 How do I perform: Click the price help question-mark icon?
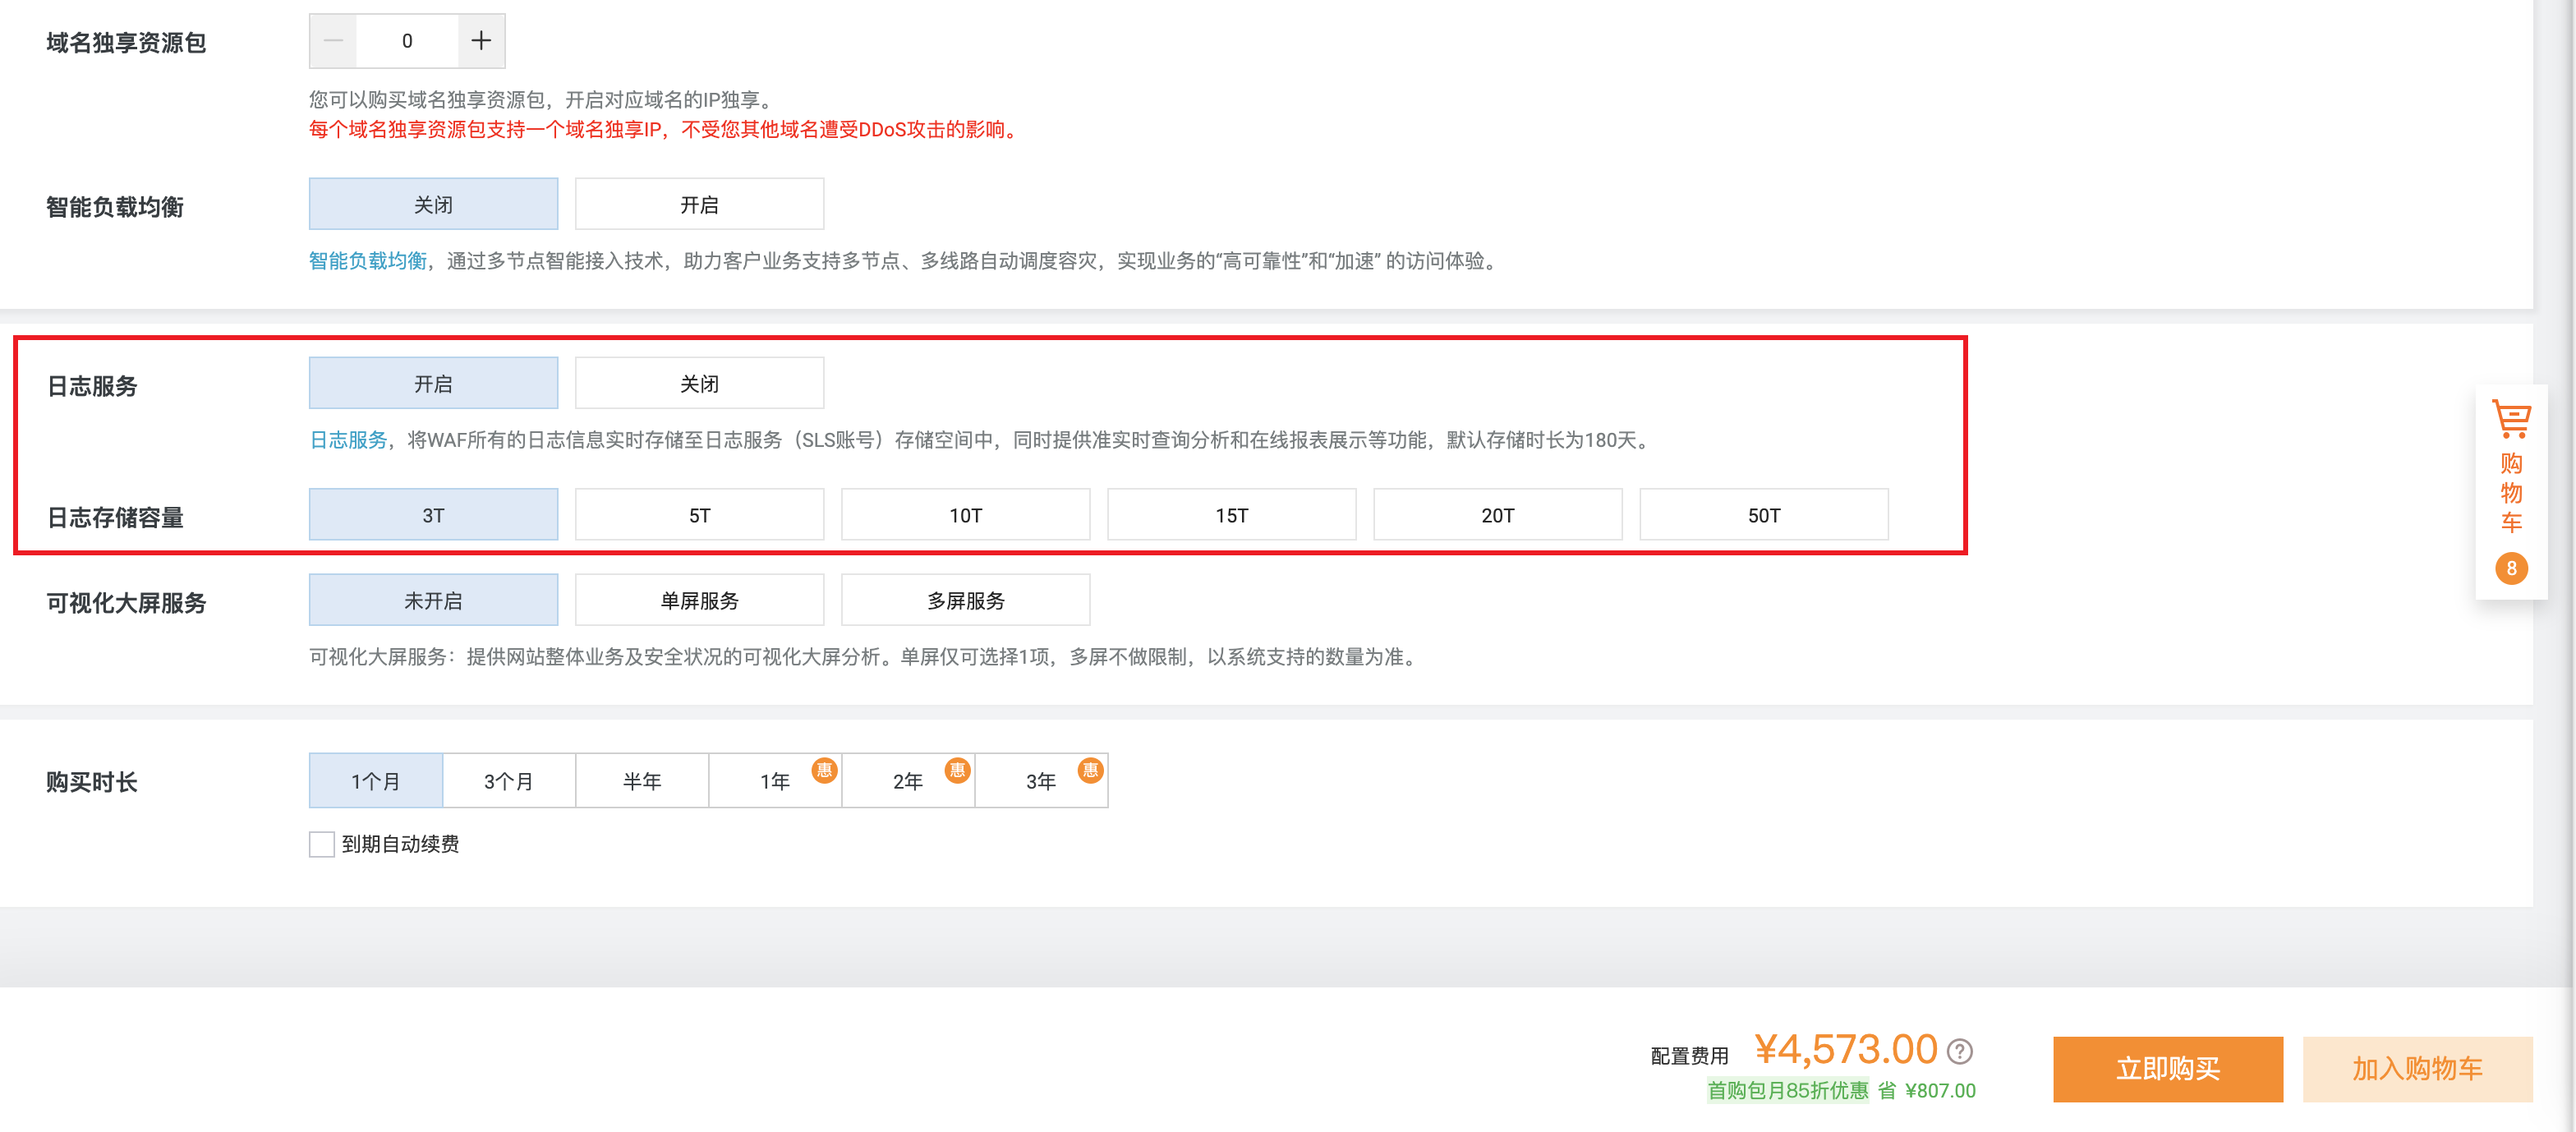1960,1051
